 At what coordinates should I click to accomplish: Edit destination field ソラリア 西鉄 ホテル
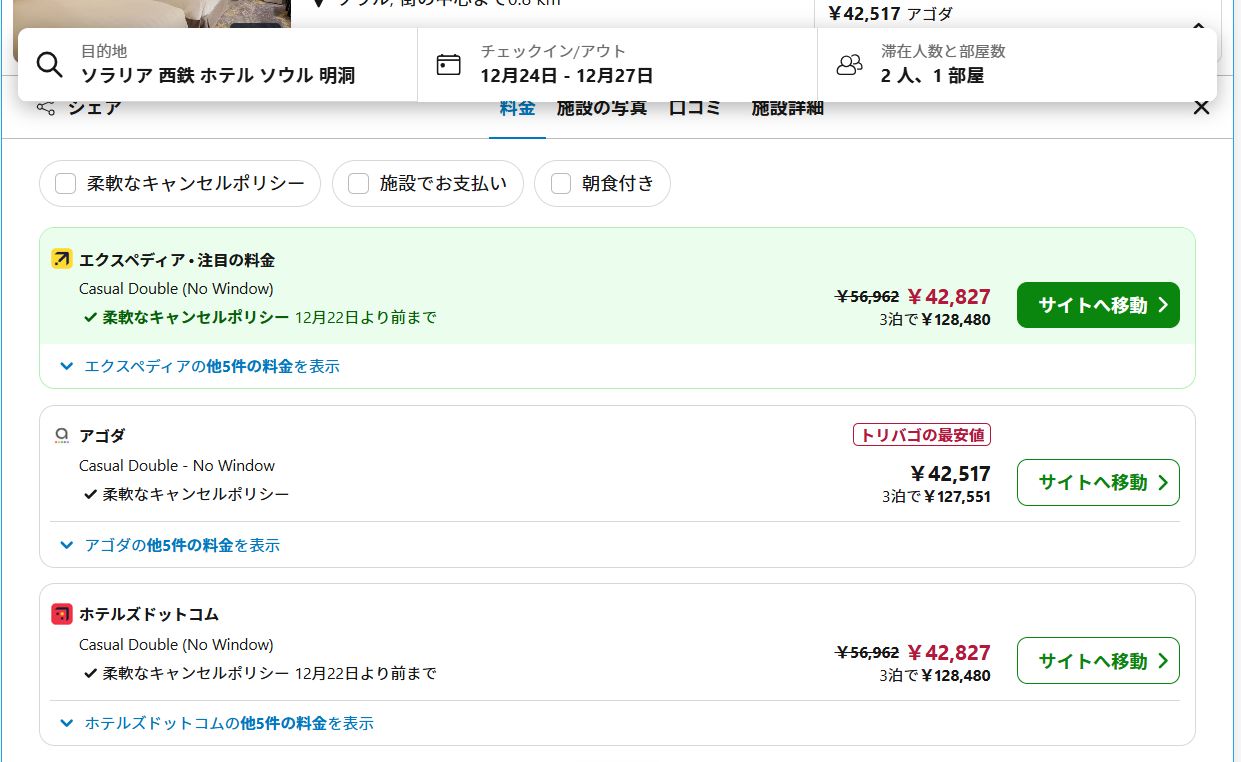(x=217, y=75)
